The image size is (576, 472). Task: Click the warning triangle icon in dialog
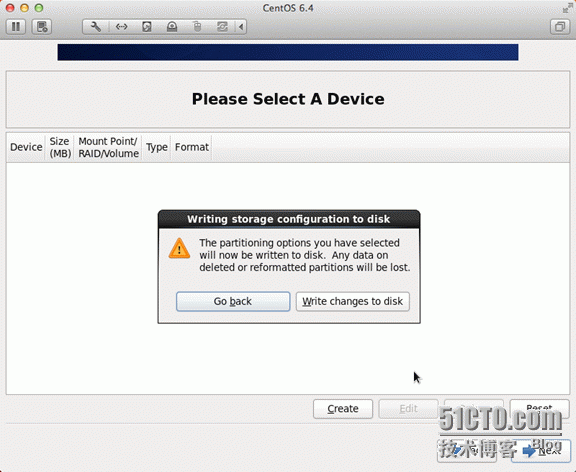(x=179, y=249)
